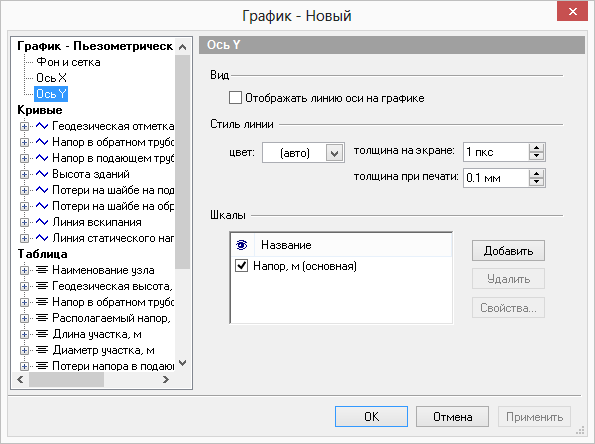Click curve icon beside Линия вскипания
The height and width of the screenshot is (444, 595).
tap(42, 222)
